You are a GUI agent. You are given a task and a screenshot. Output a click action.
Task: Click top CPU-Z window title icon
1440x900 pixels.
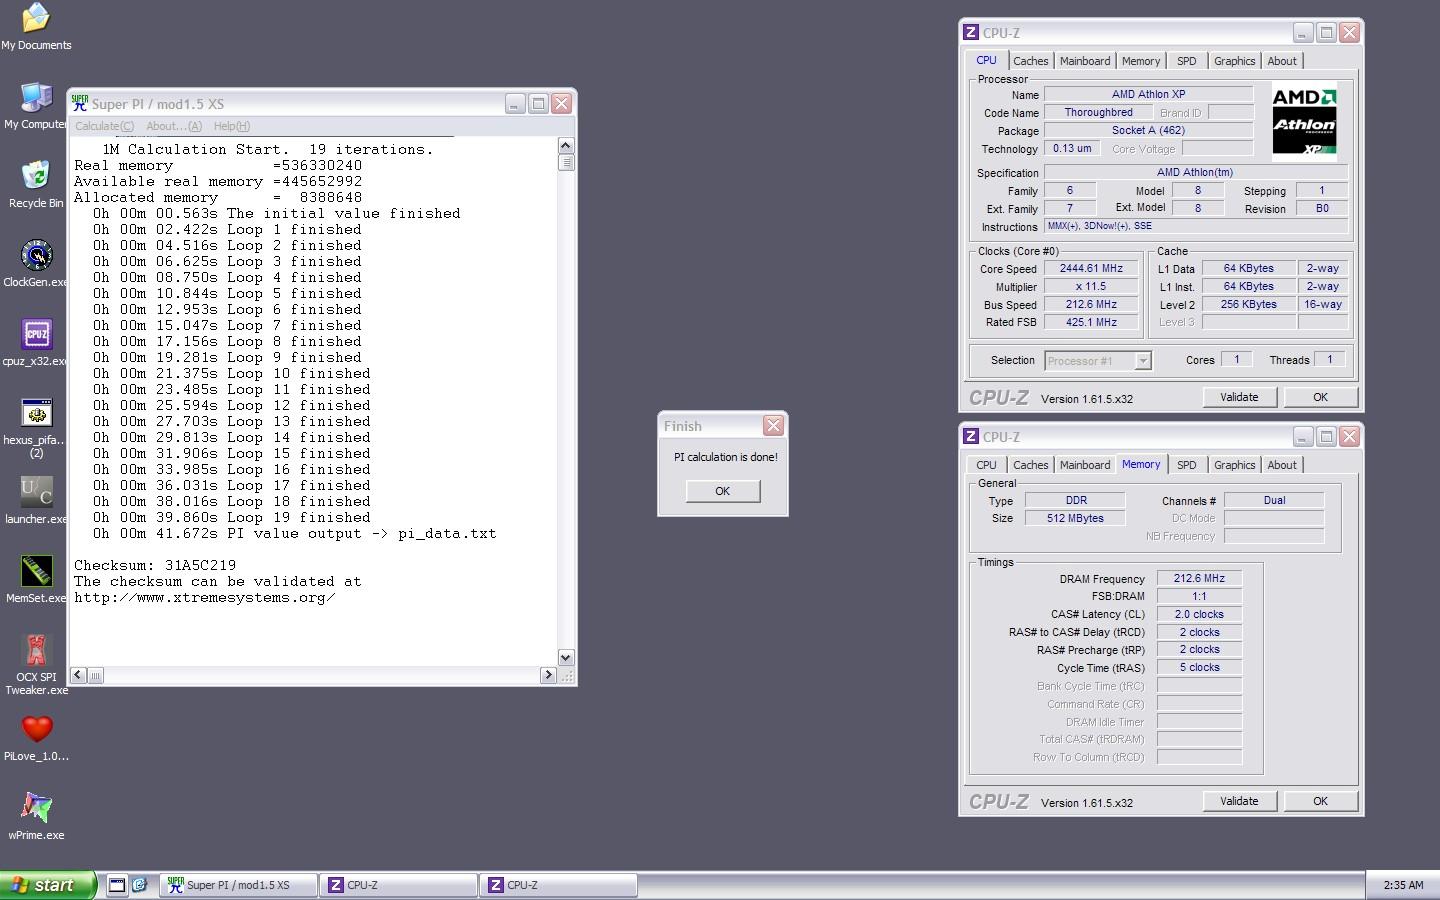pyautogui.click(x=970, y=32)
